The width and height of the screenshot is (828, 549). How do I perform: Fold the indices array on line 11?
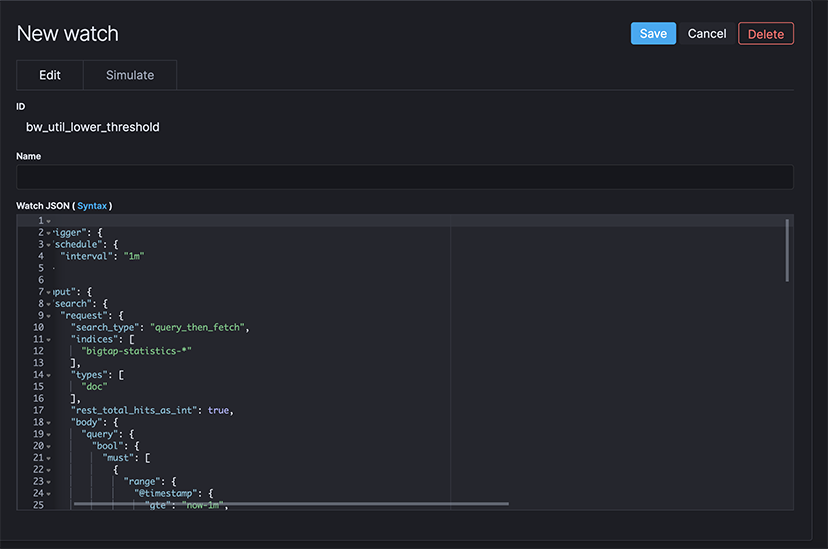[49, 339]
